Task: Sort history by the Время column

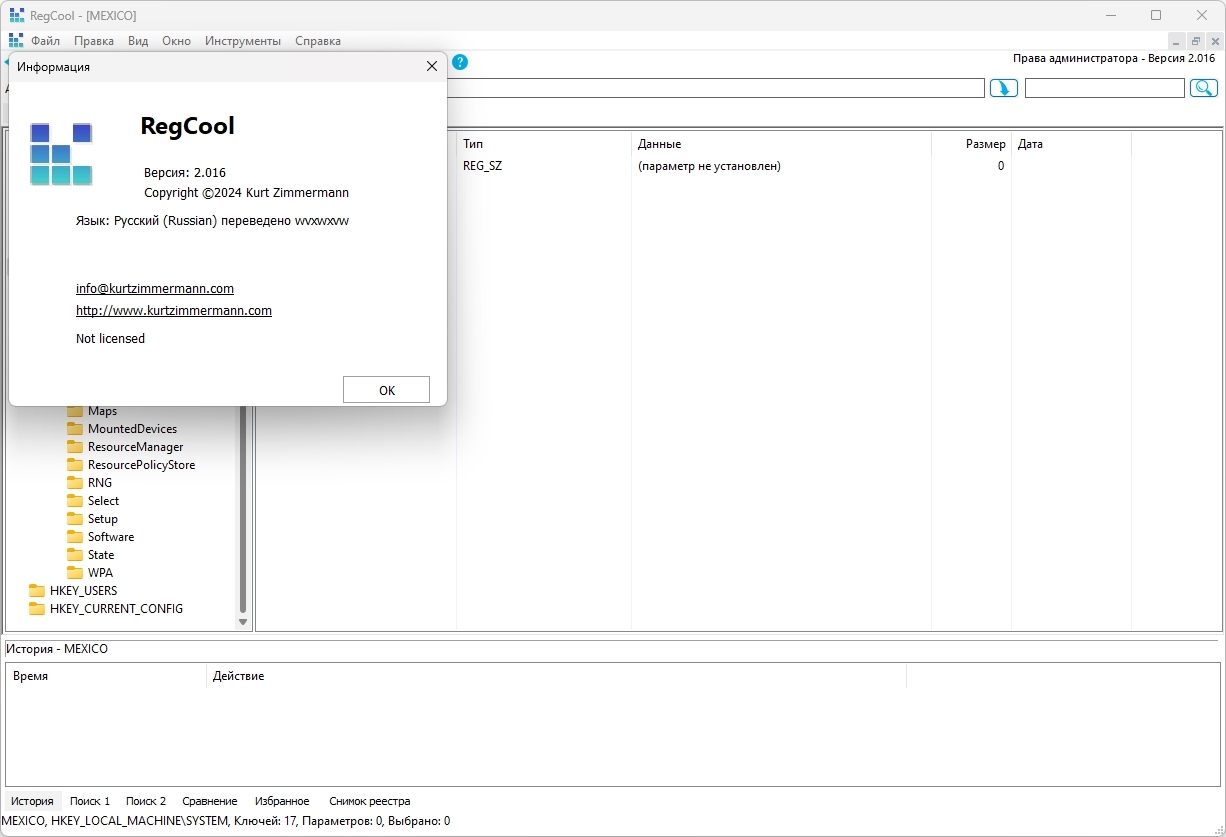Action: [106, 676]
